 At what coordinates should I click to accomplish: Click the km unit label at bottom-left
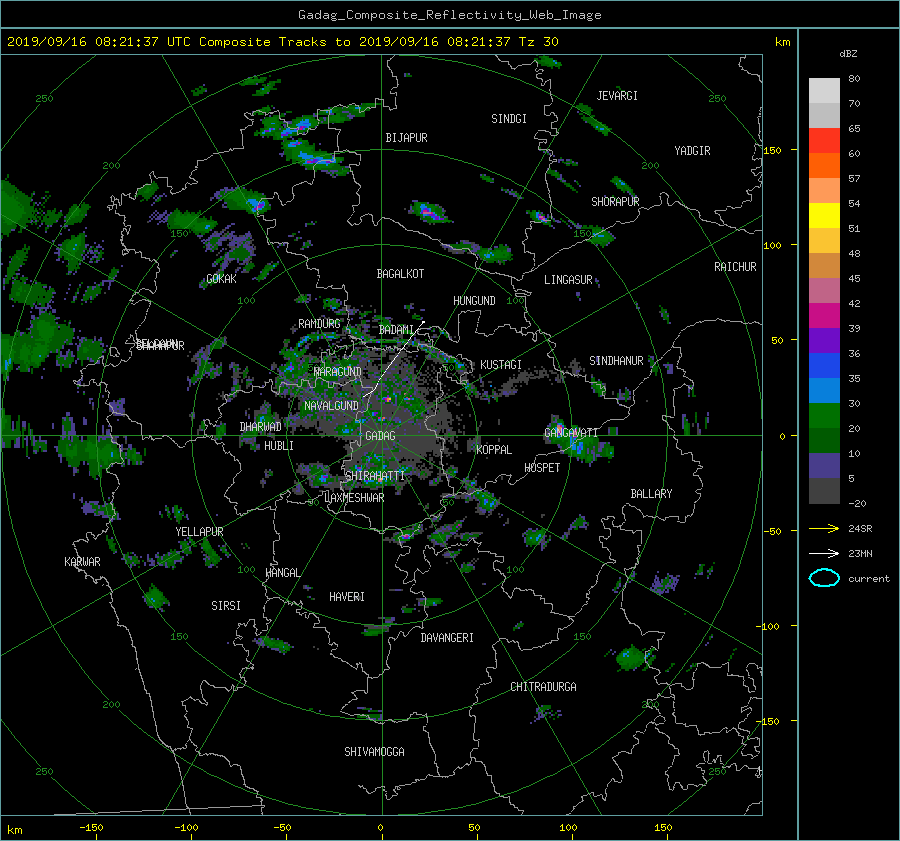14,830
